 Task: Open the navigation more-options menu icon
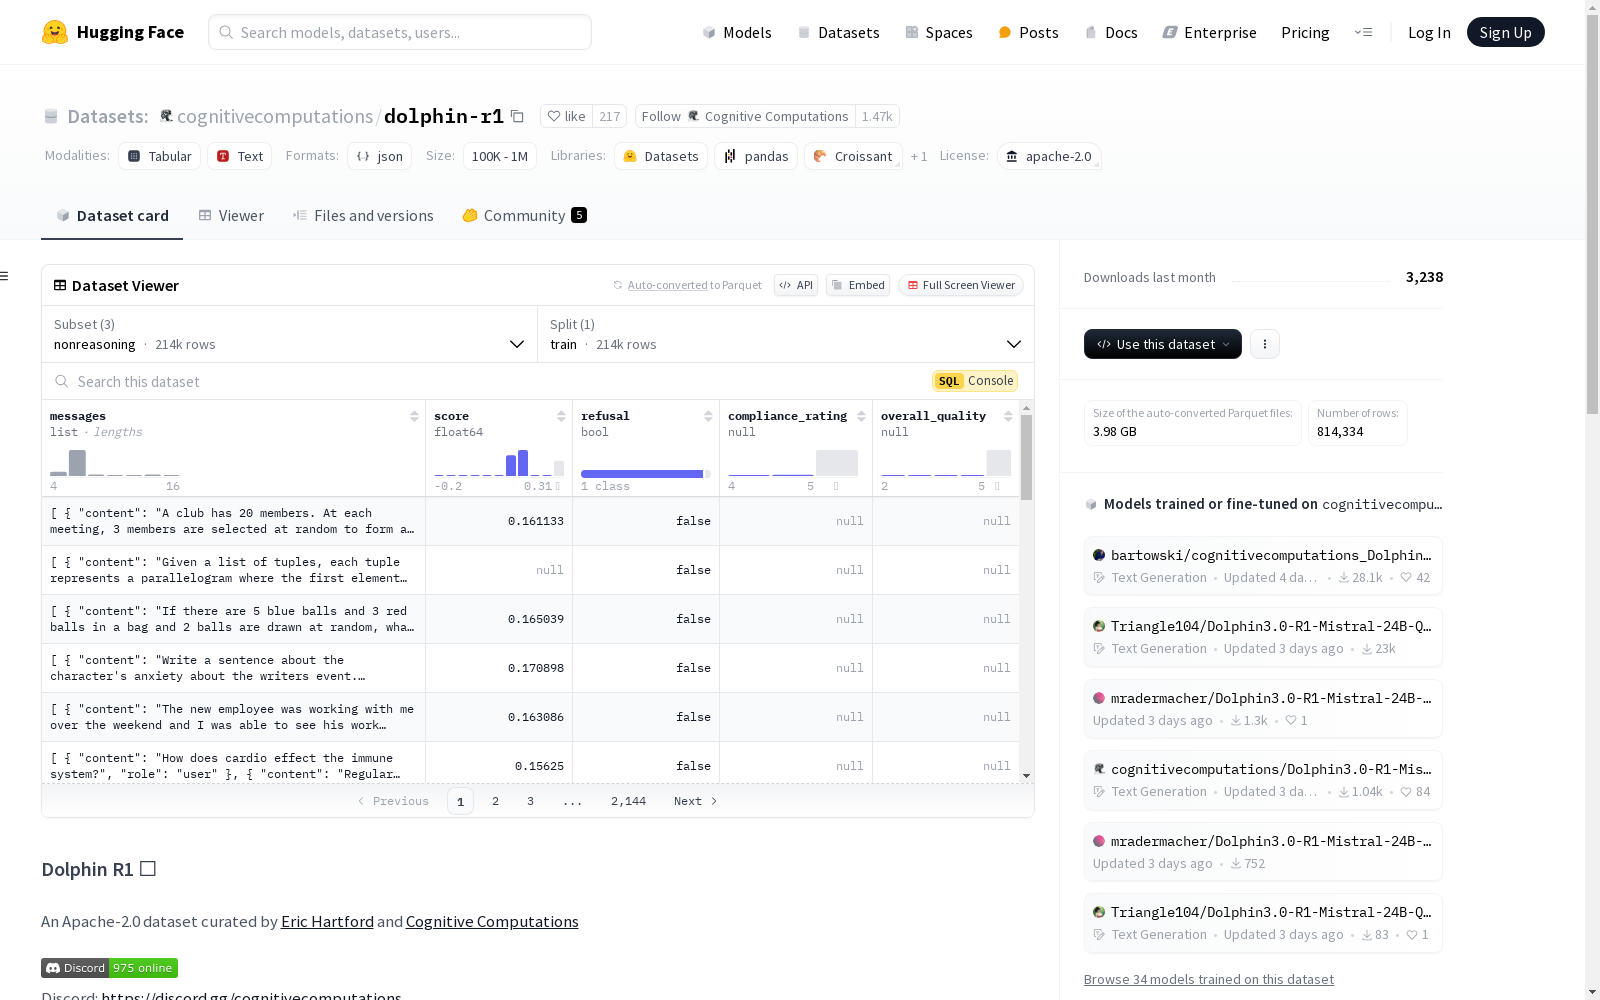tap(1363, 32)
